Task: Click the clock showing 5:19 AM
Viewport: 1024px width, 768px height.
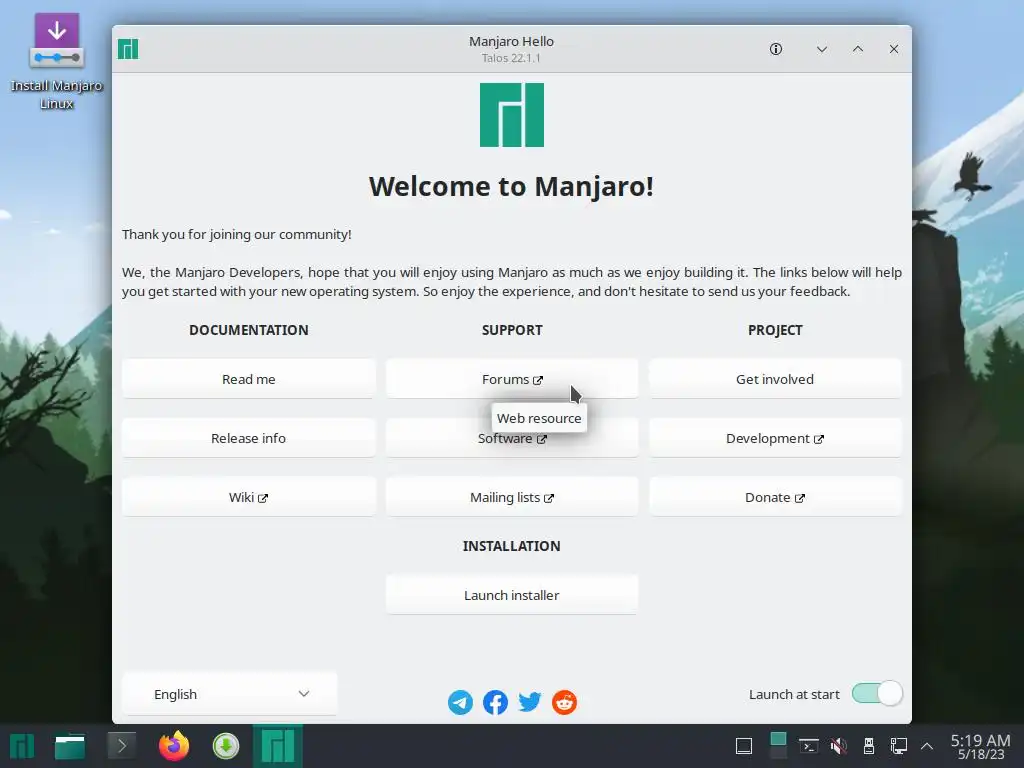Action: [980, 746]
